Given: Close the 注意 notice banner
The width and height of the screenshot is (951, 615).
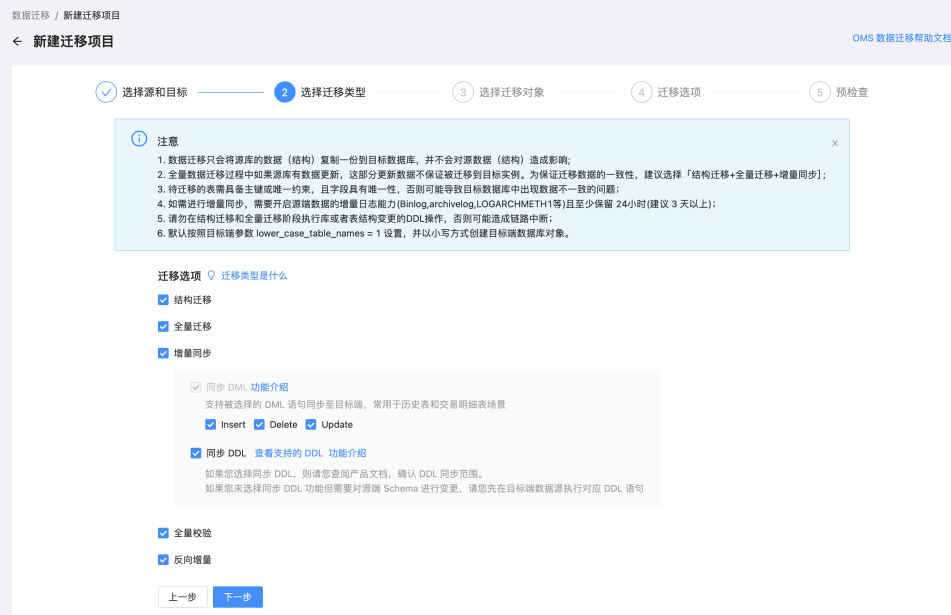Looking at the screenshot, I should 835,143.
